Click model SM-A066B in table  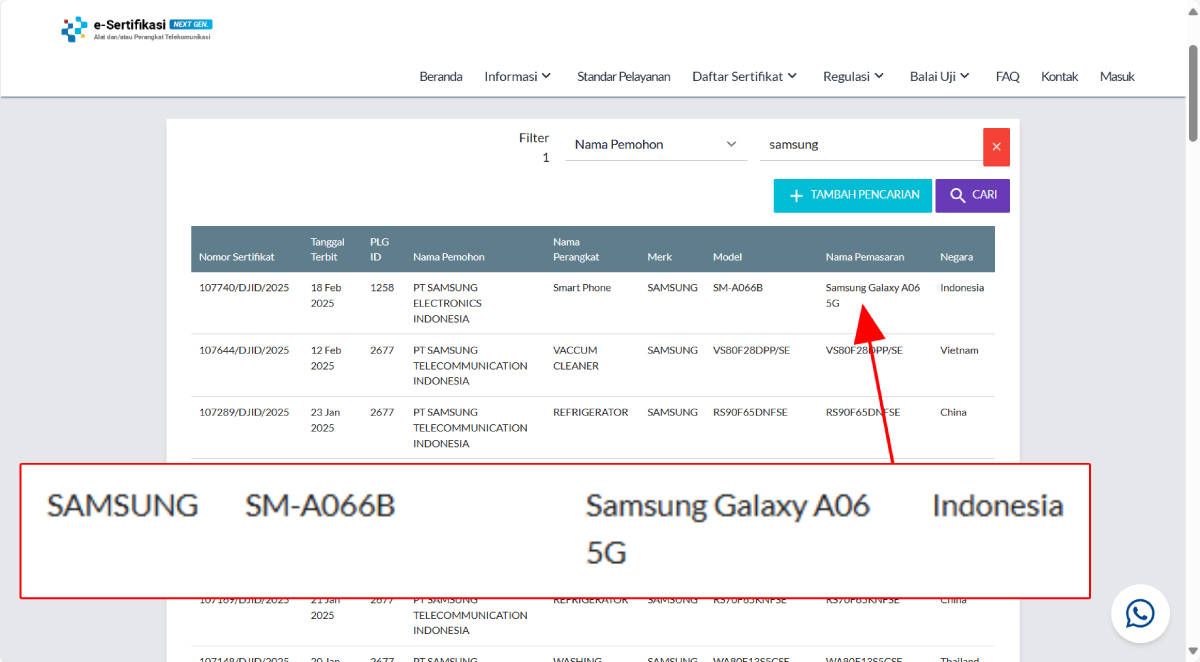click(738, 288)
